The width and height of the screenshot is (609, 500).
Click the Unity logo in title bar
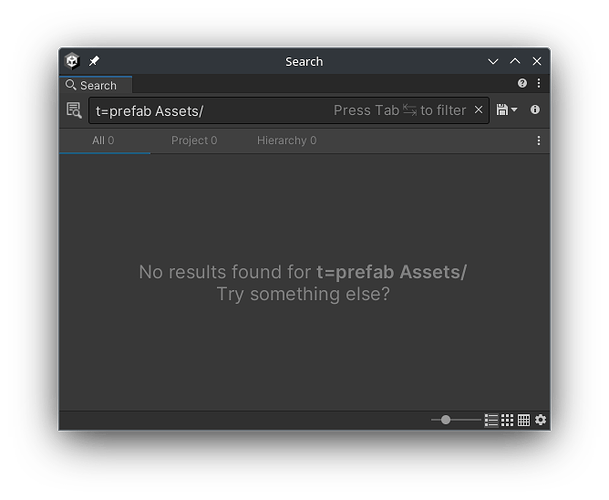click(x=72, y=61)
